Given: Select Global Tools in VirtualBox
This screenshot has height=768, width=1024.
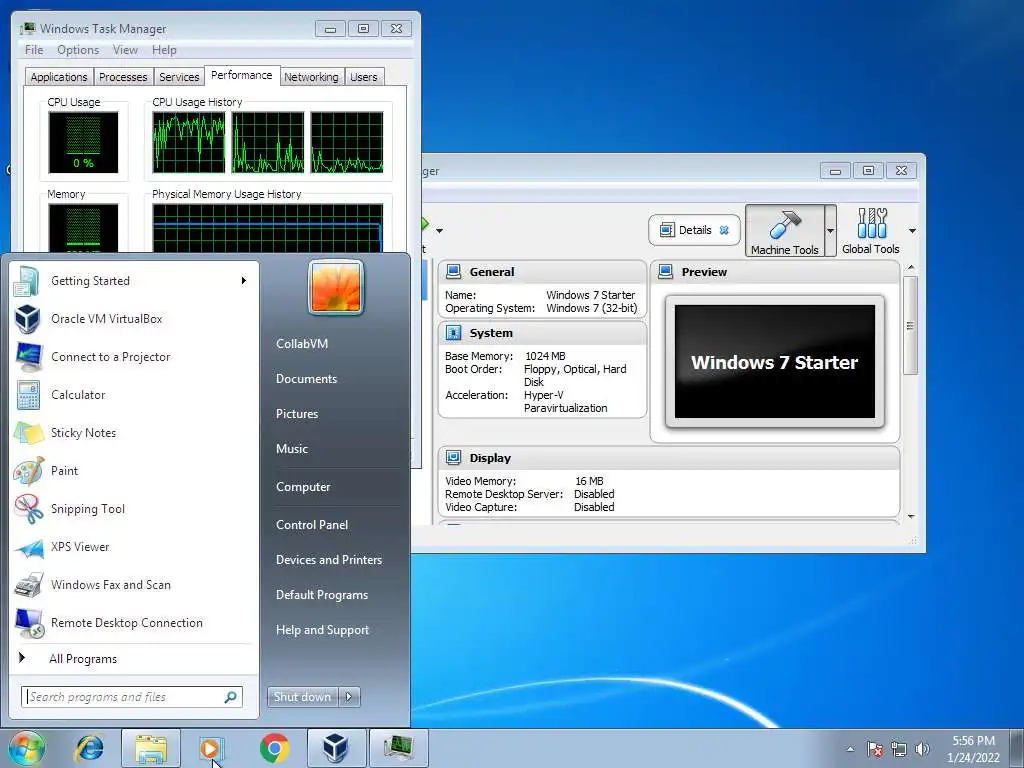Looking at the screenshot, I should click(x=871, y=231).
